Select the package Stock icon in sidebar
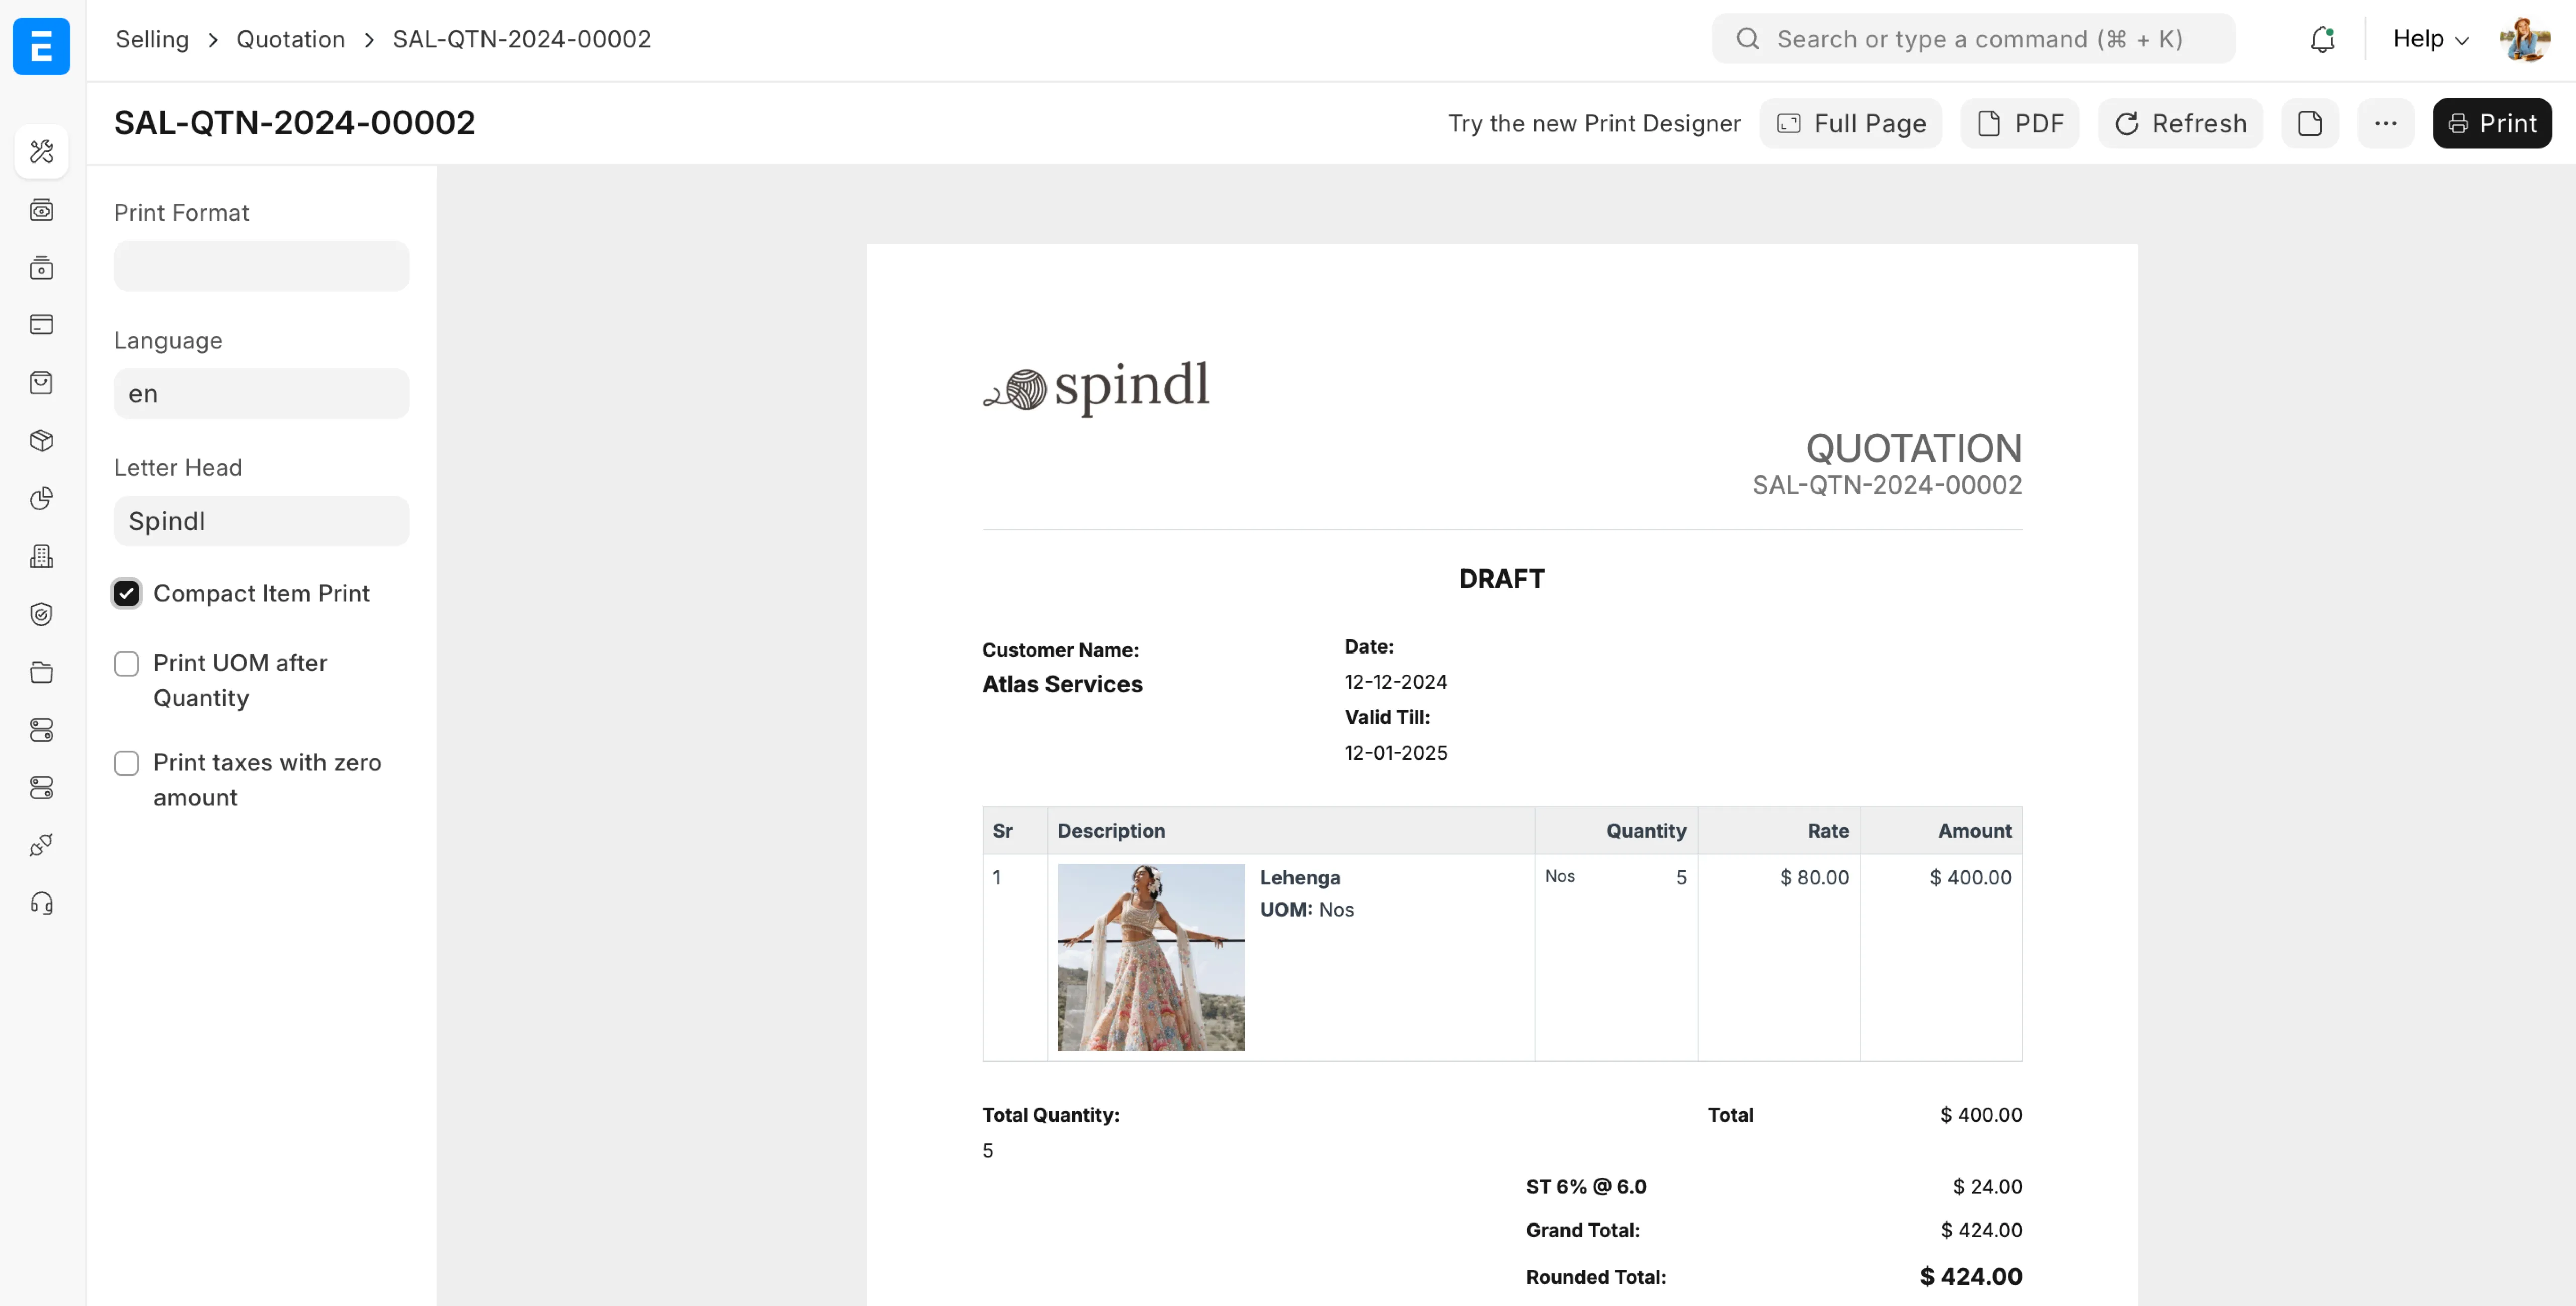 [41, 440]
